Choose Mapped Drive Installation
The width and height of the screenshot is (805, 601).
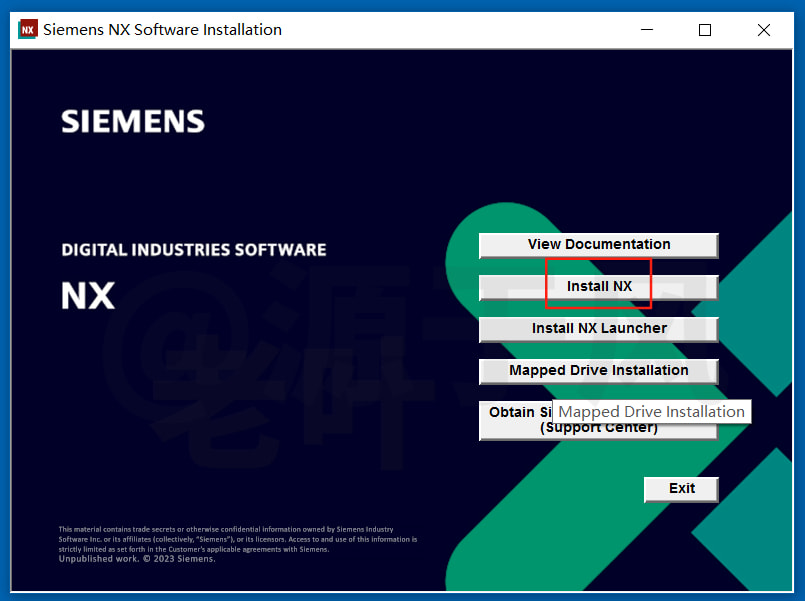[x=599, y=371]
